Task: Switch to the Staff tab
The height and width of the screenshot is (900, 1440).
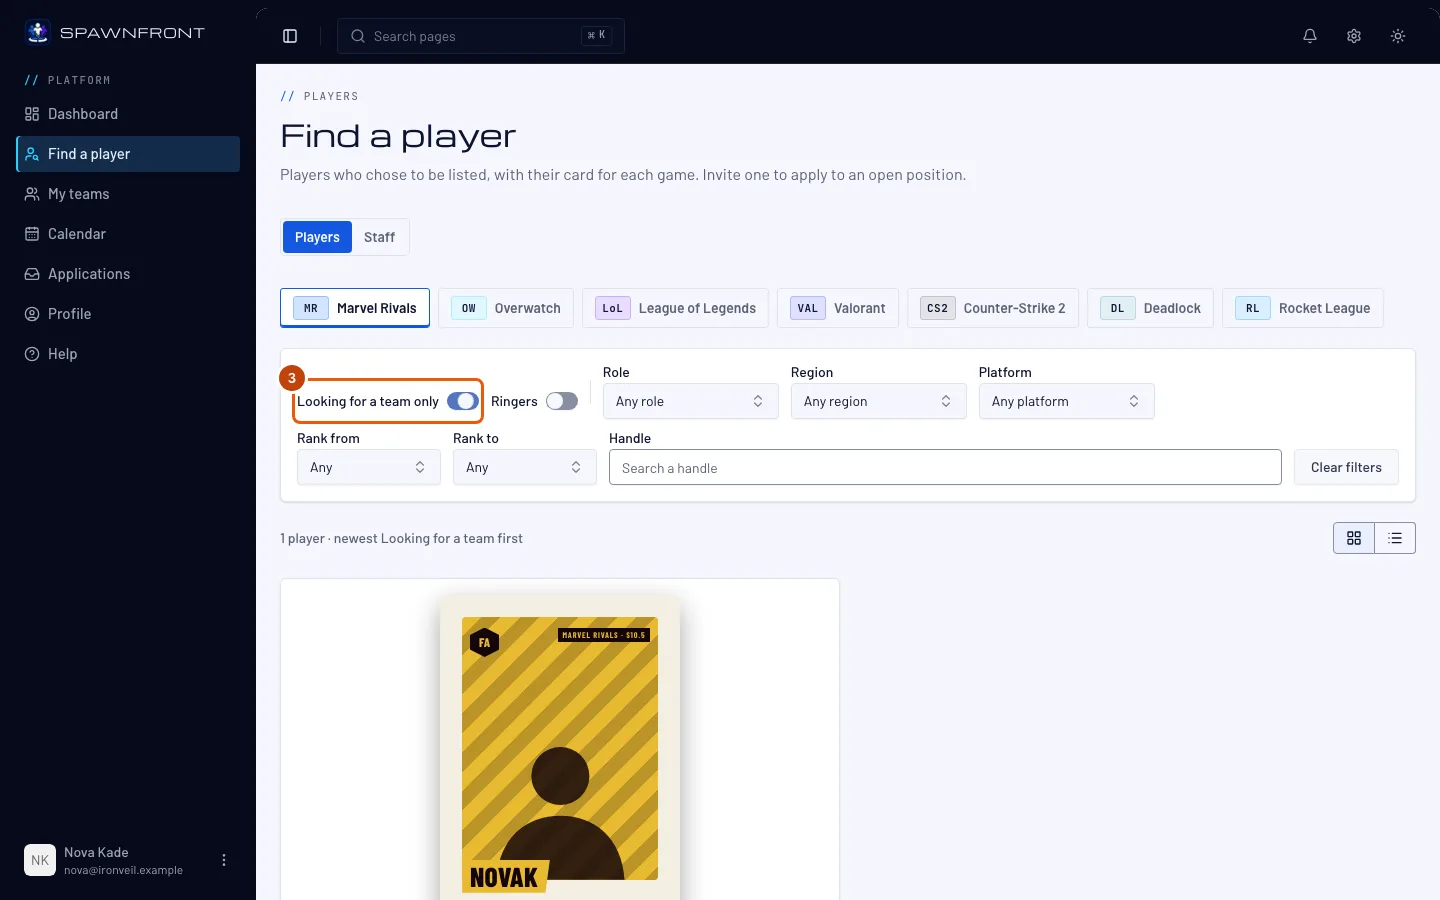Action: coord(379,237)
